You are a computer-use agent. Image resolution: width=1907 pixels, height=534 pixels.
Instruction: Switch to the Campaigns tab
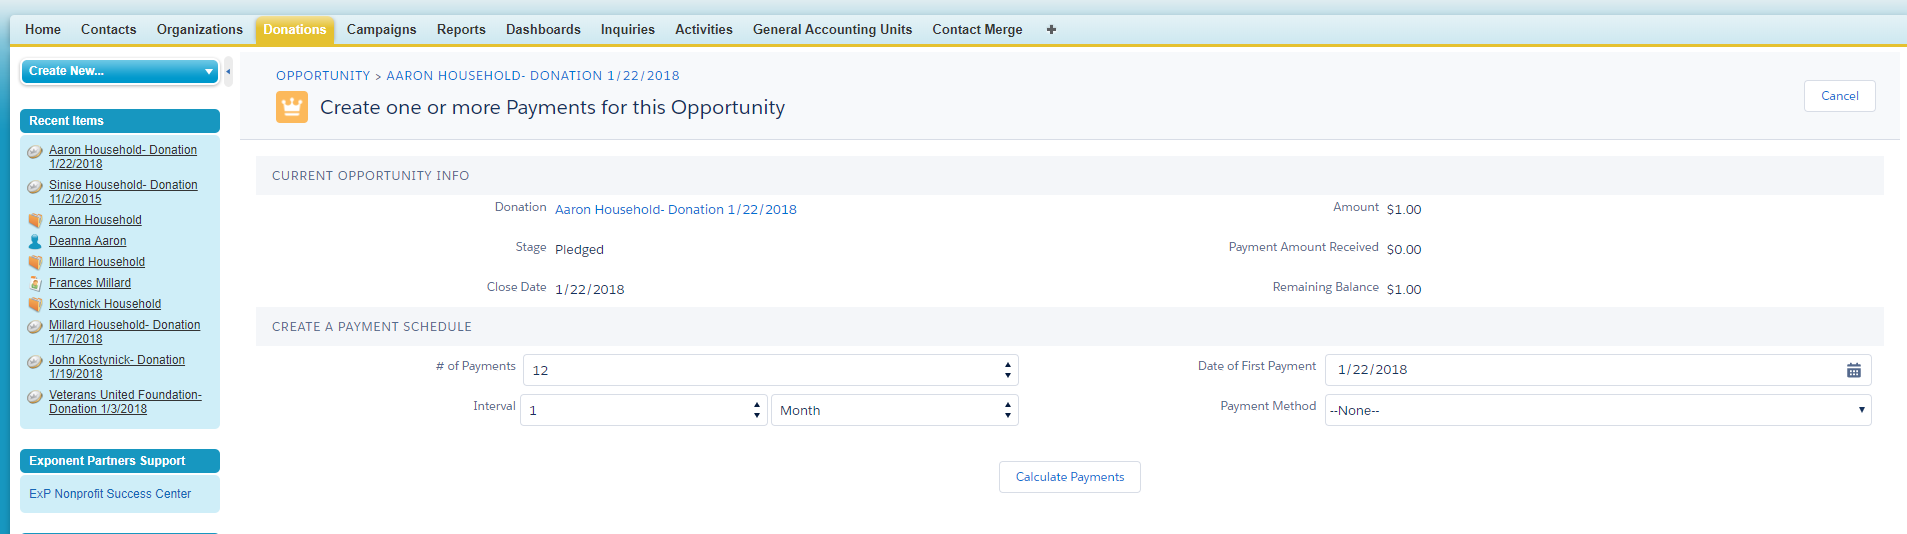(381, 30)
